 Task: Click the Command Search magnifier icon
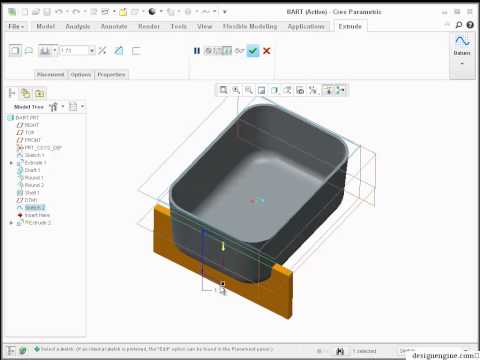[459, 25]
